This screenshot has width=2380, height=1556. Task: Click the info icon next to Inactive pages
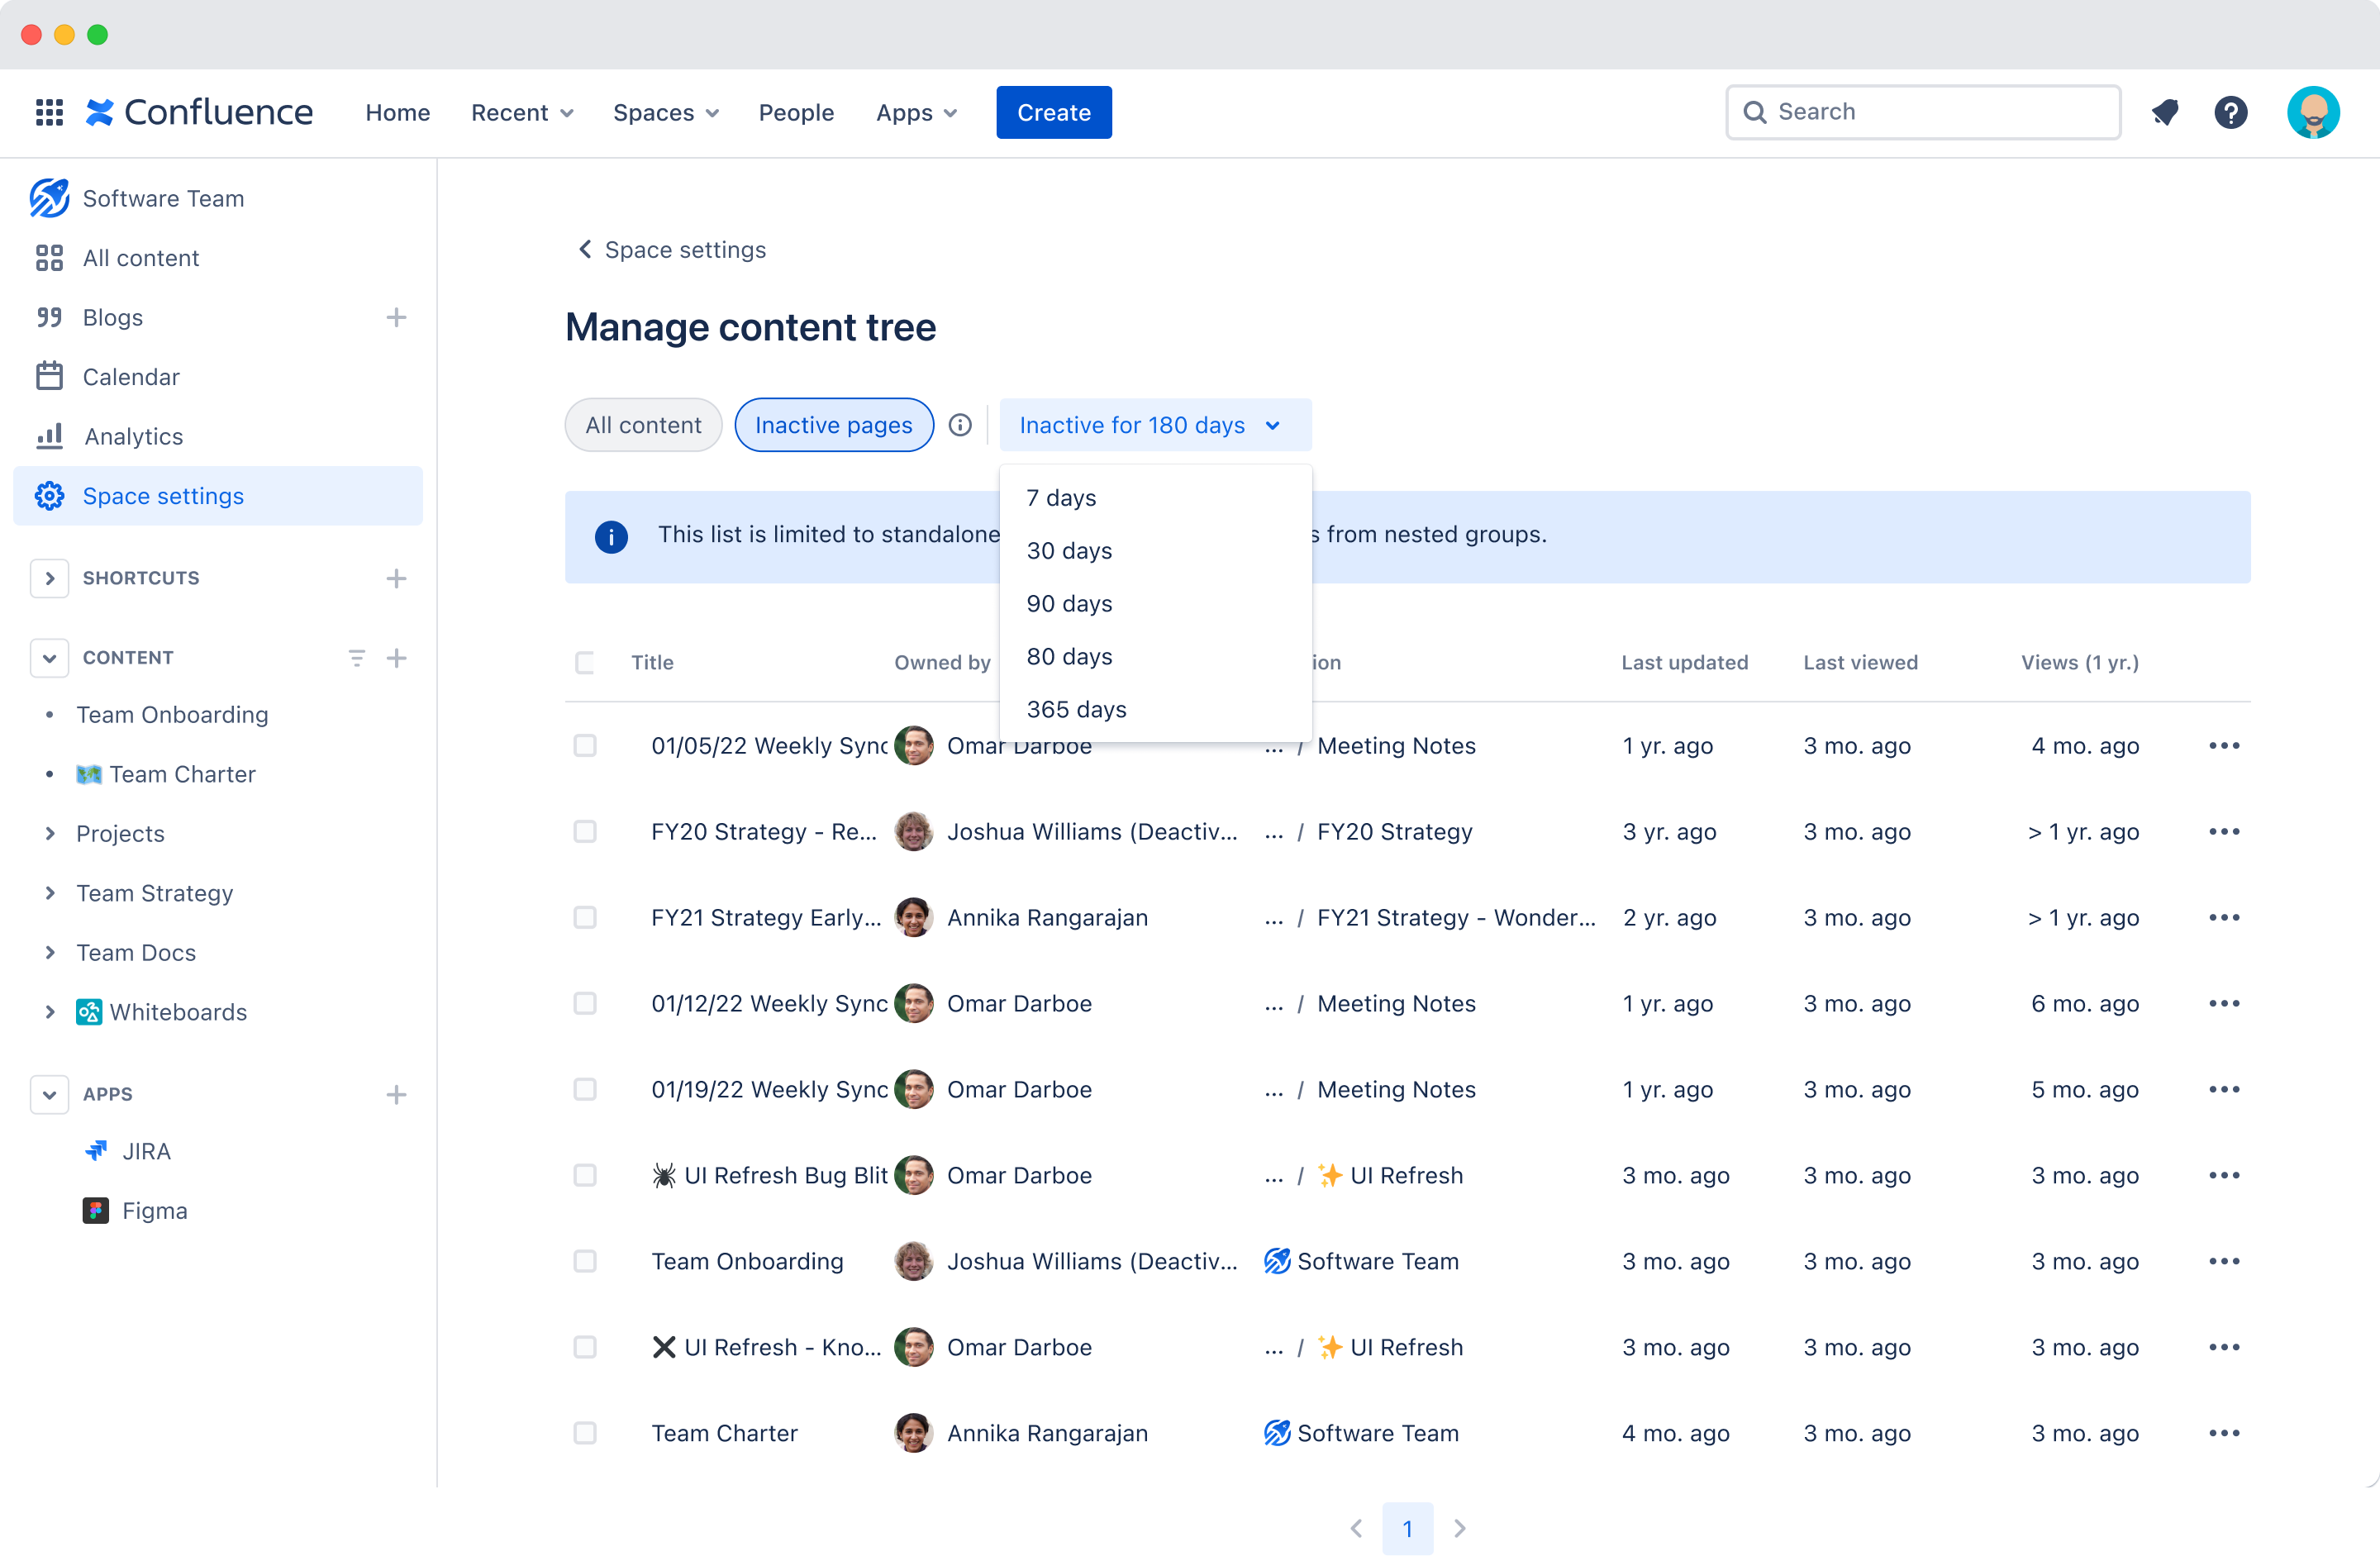[960, 424]
